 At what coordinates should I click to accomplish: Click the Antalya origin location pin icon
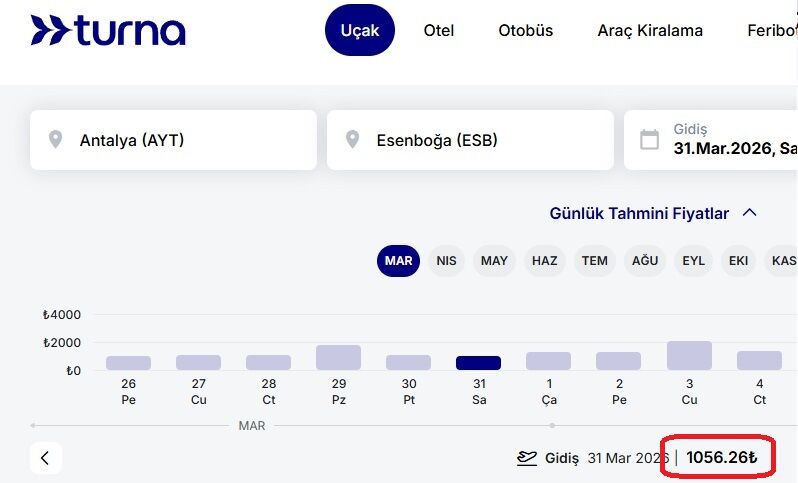(x=55, y=140)
